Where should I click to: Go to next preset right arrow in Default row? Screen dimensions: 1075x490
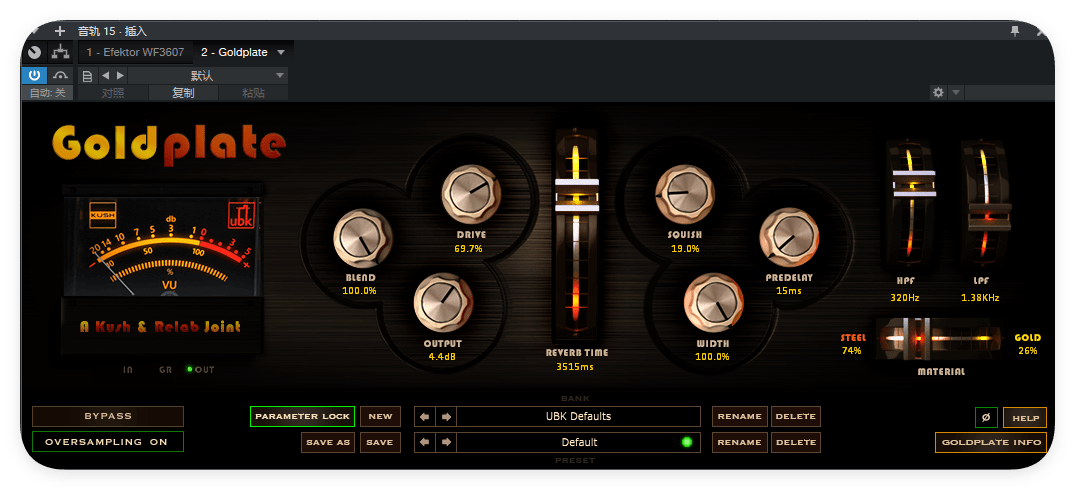coord(446,442)
